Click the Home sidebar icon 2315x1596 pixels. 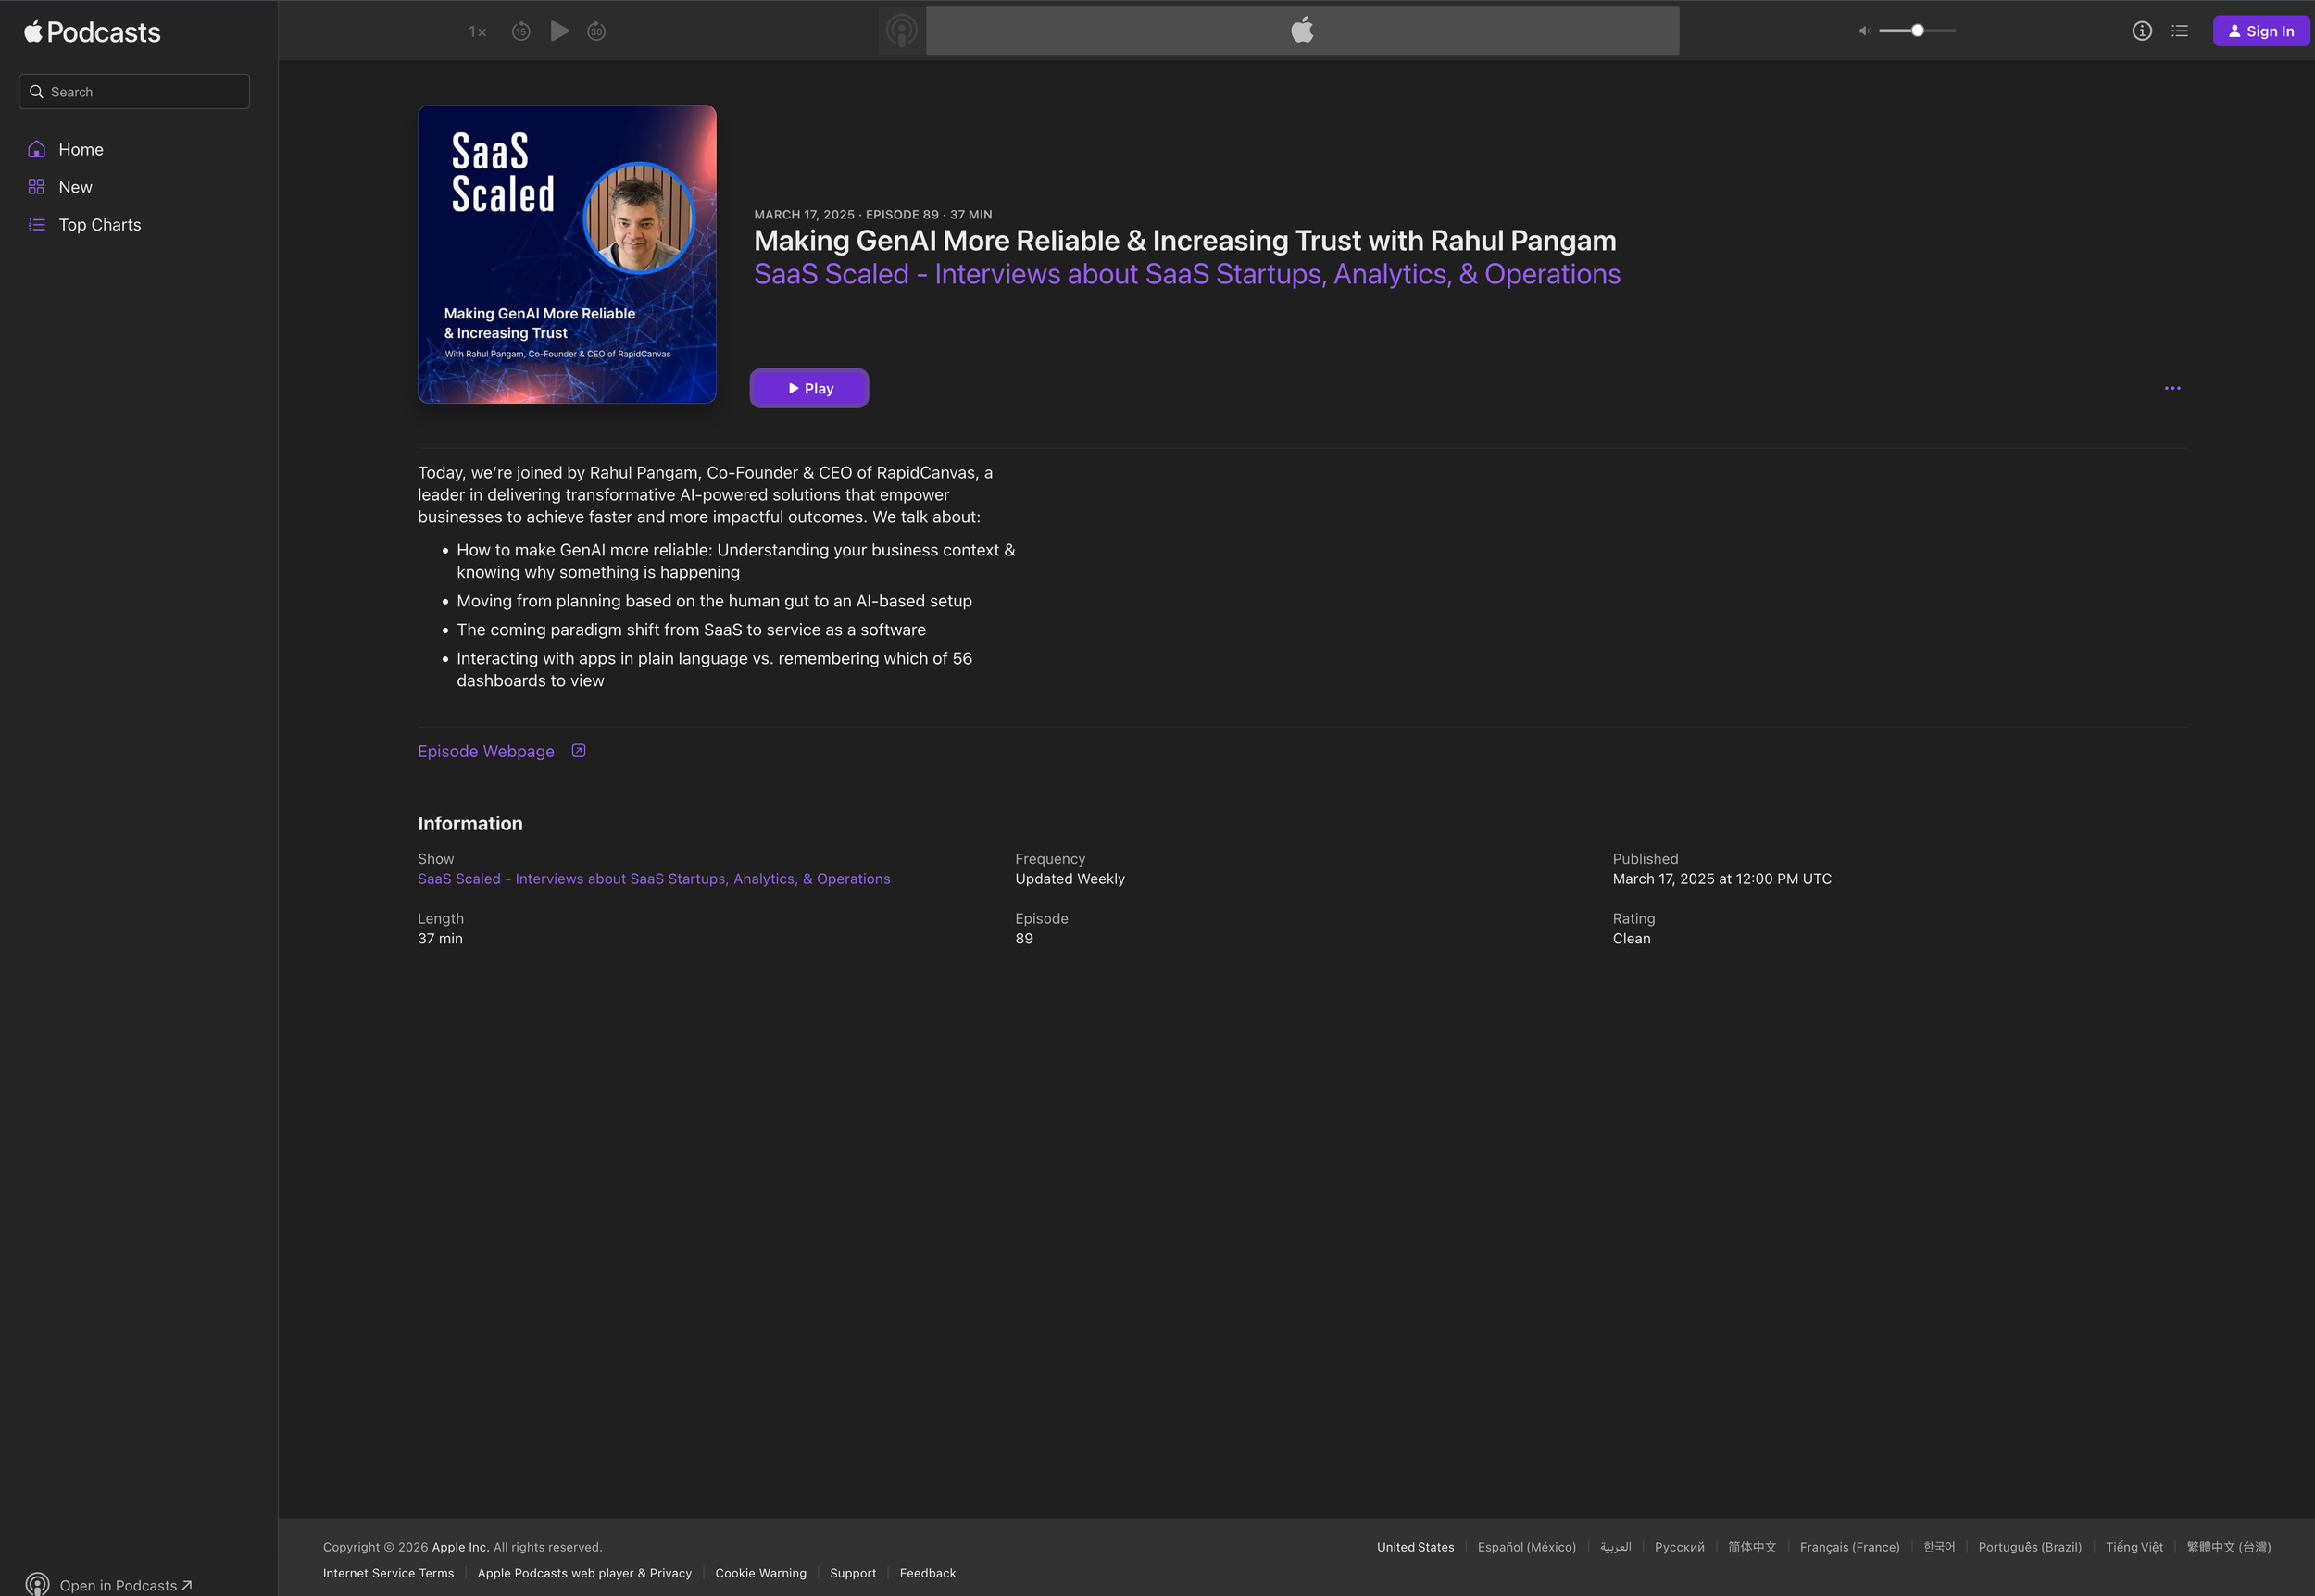(37, 150)
